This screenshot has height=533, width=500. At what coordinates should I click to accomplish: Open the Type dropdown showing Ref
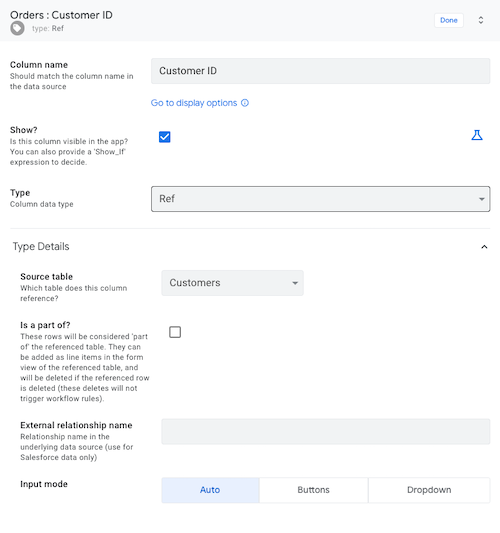[321, 199]
